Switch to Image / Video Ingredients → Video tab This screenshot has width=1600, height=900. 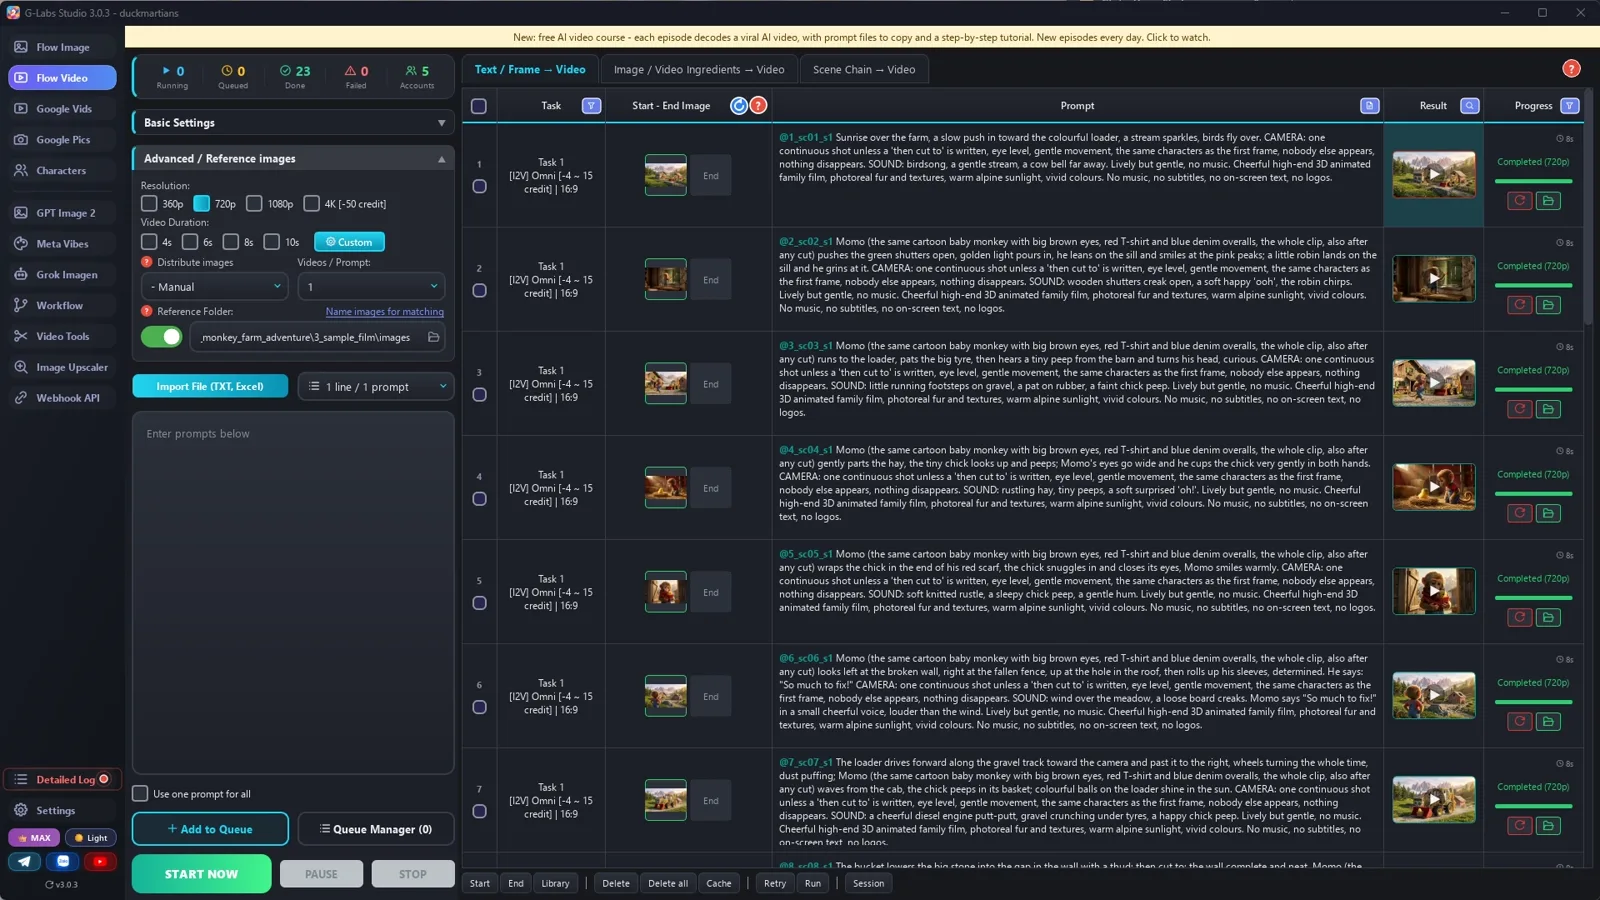tap(699, 70)
